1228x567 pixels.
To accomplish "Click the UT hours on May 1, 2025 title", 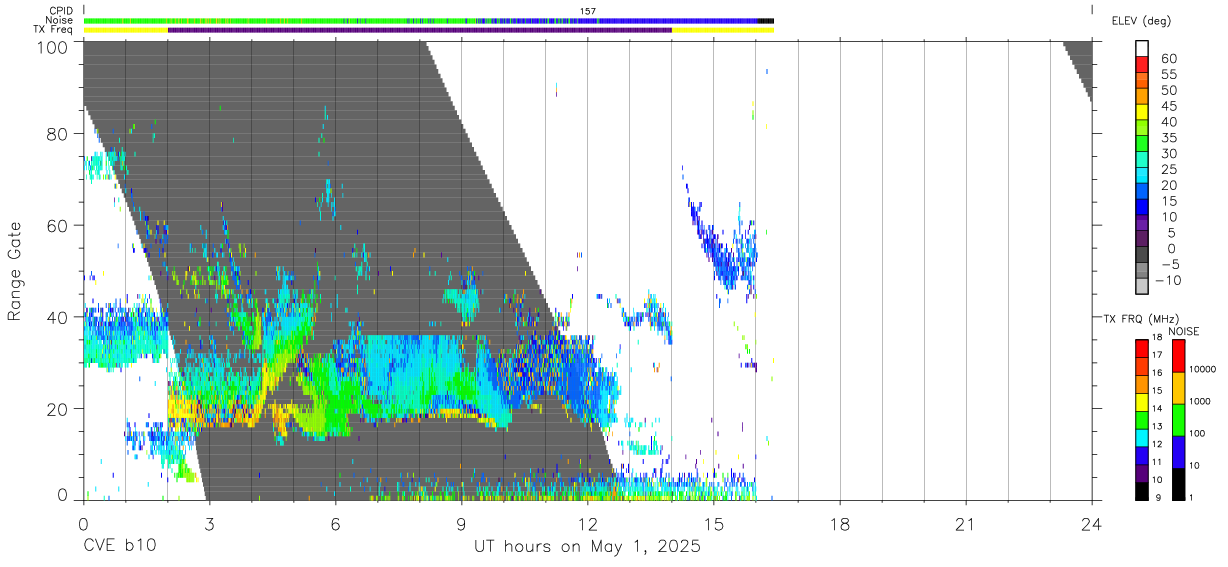I will [587, 547].
